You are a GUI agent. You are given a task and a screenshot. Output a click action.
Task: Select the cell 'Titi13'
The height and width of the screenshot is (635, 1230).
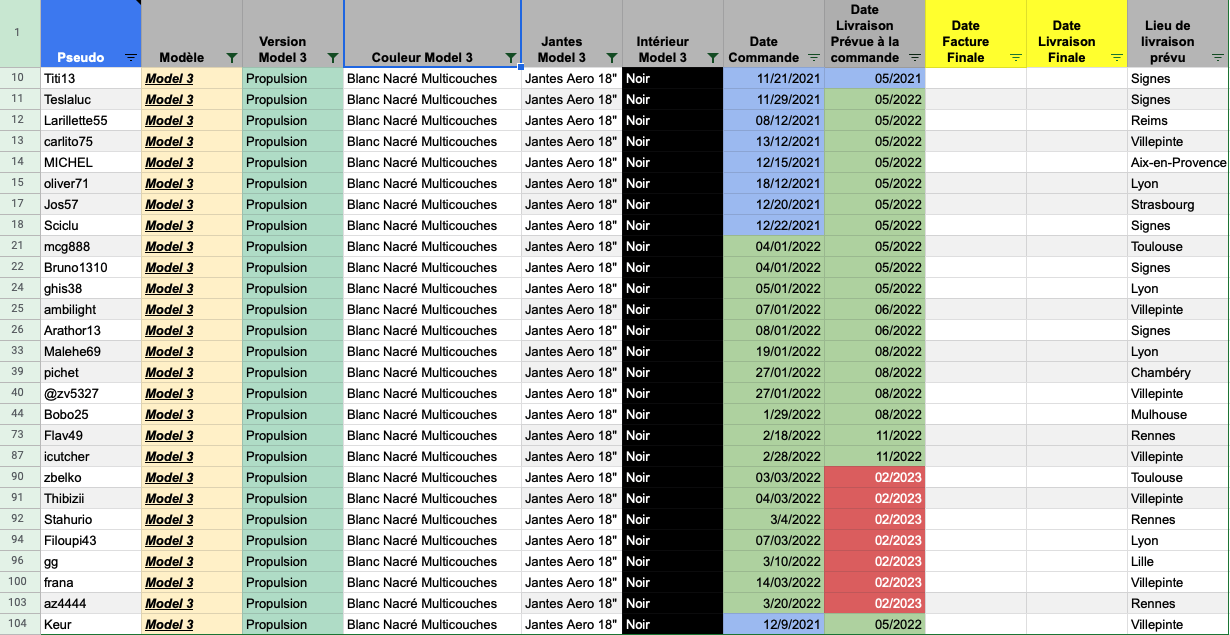[91, 78]
